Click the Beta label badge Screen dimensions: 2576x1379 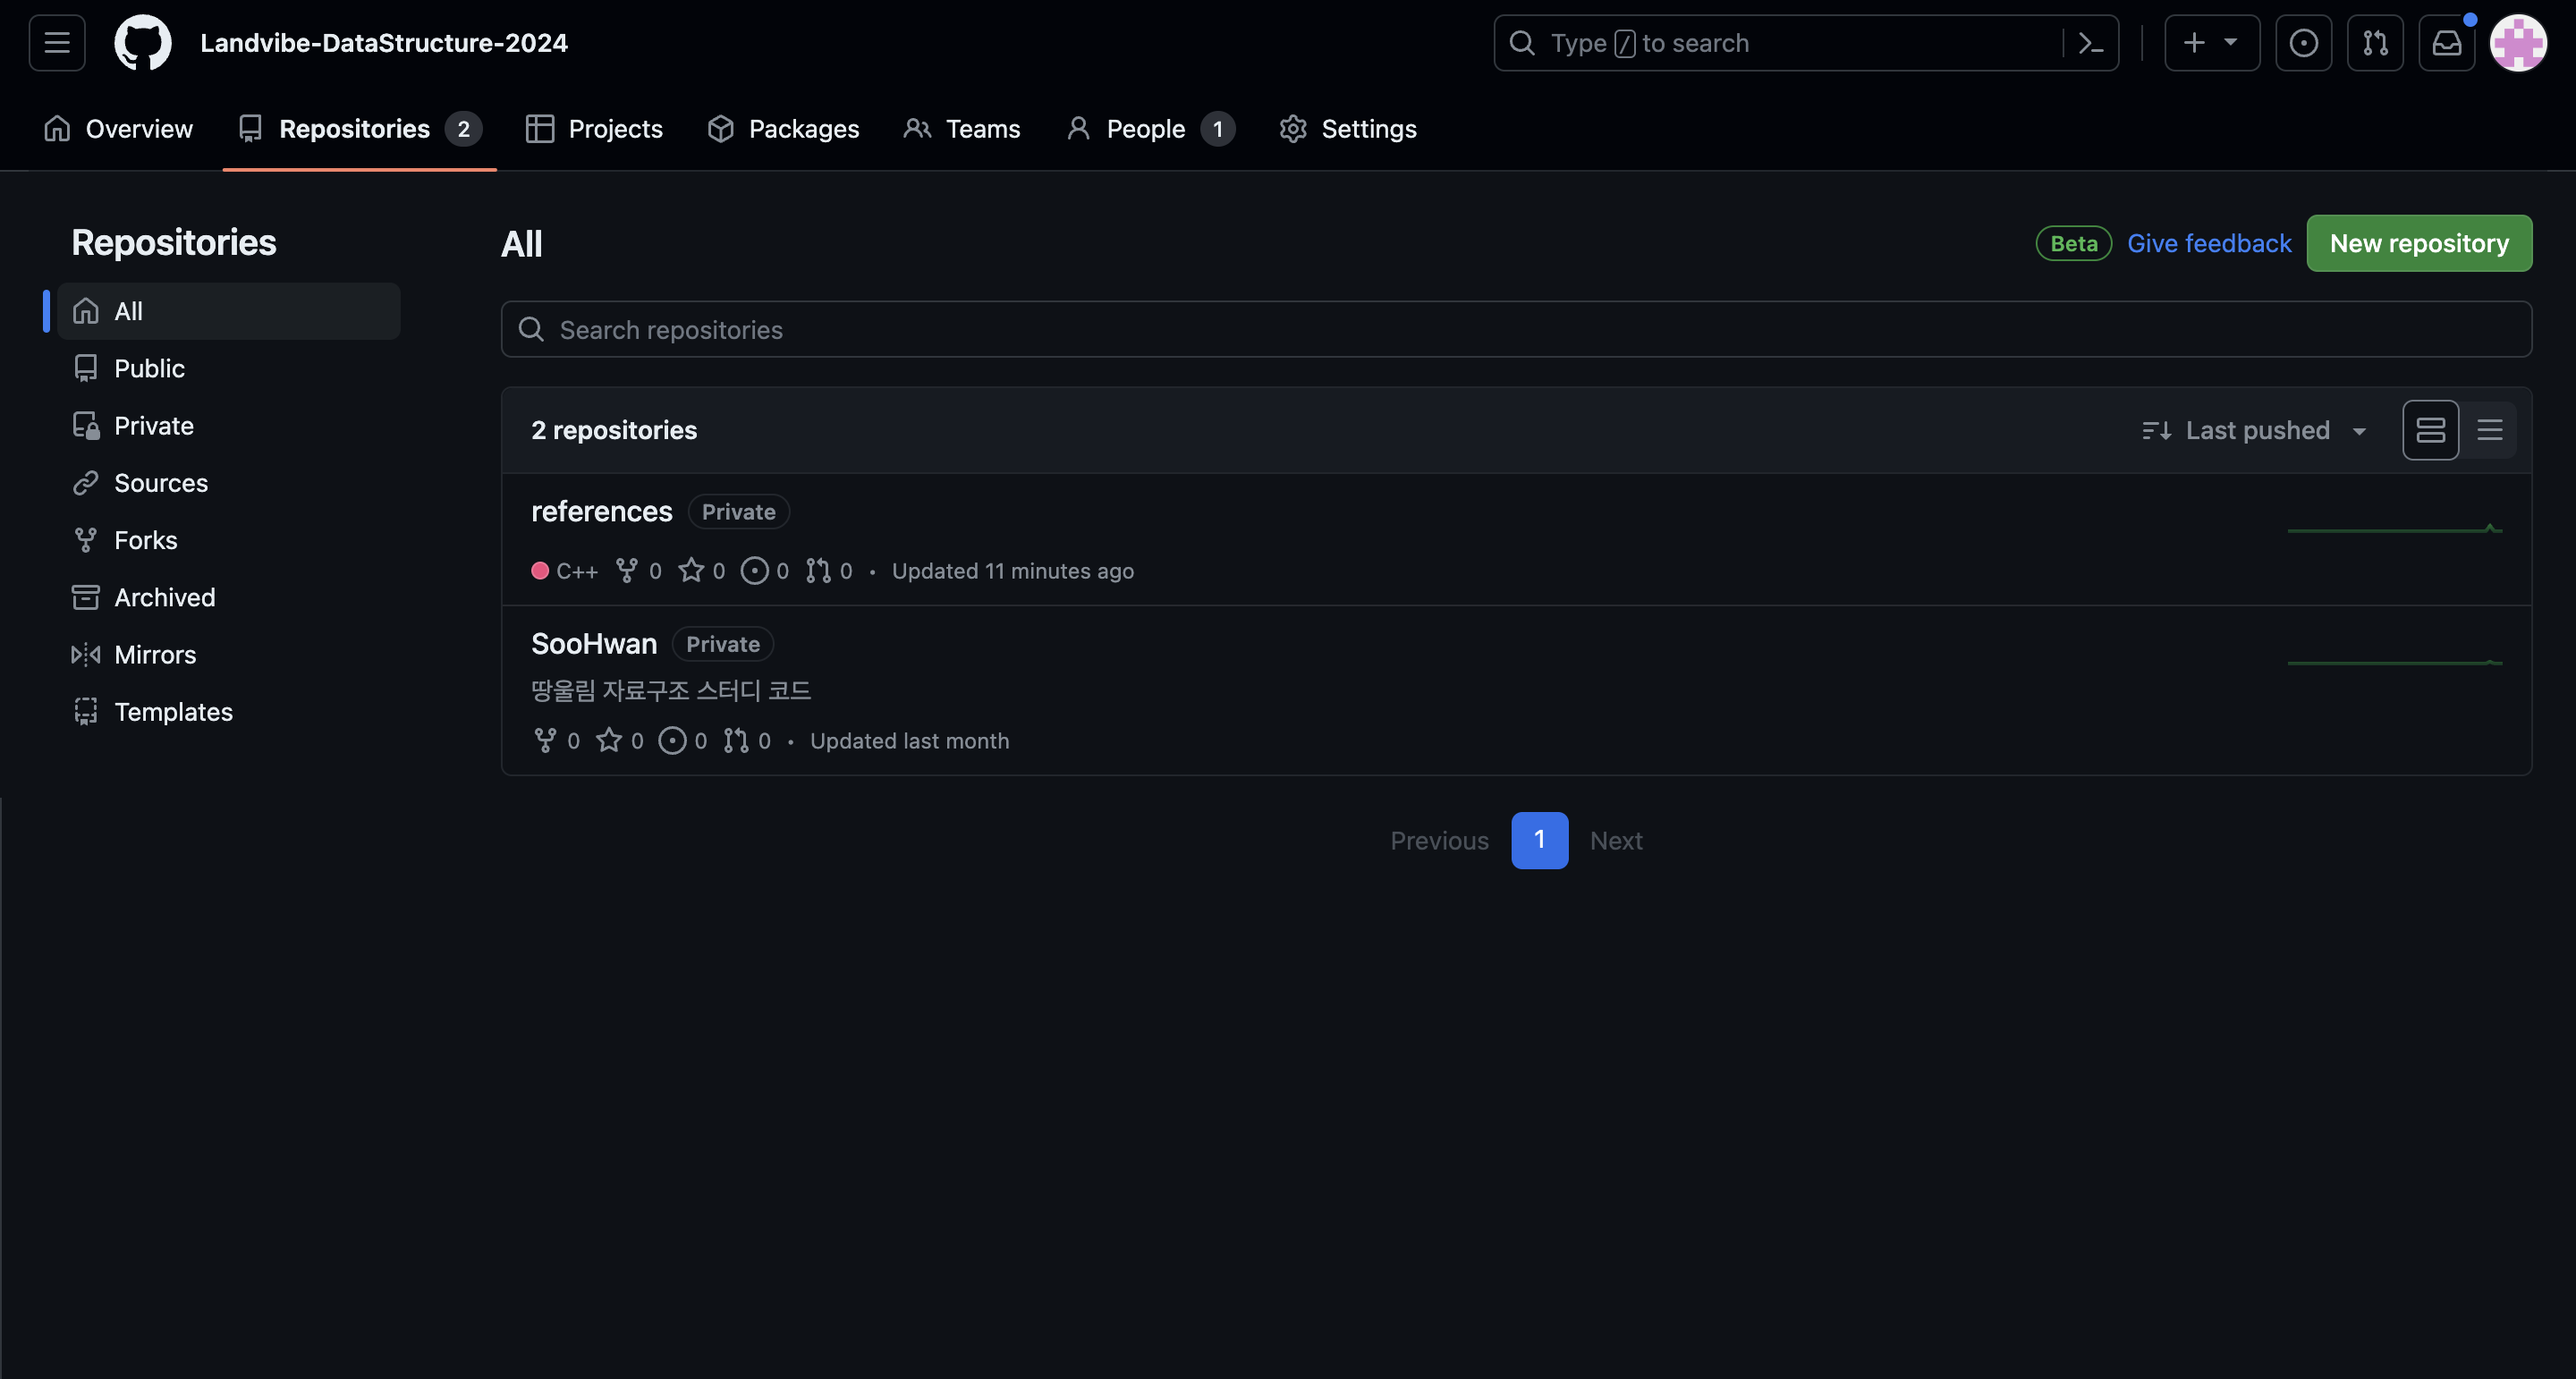2074,243
